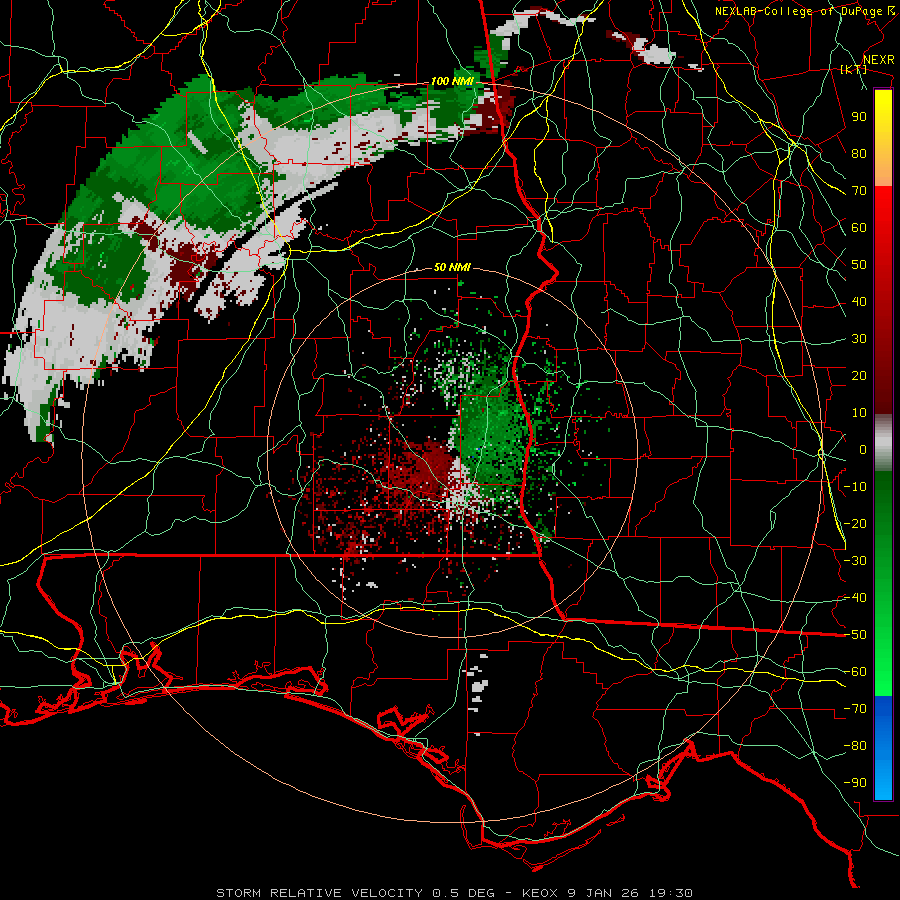Click the 20 value on the velocity scale

point(859,376)
